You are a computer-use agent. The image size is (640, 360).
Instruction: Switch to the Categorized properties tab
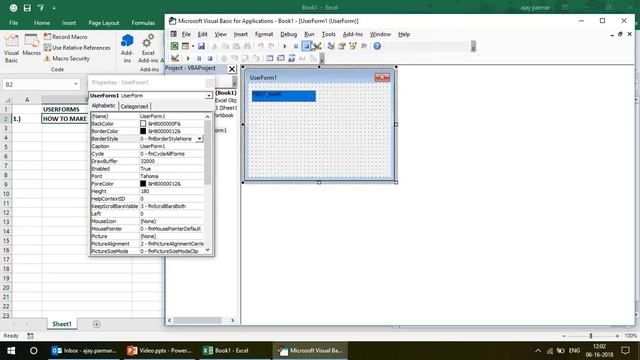pos(134,106)
